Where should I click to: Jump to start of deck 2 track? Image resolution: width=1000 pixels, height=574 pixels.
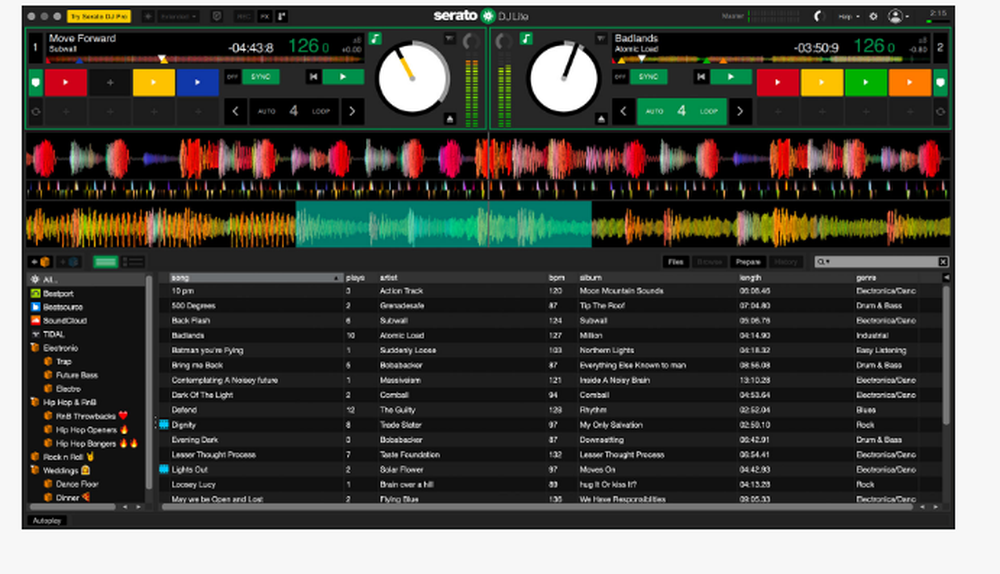point(701,77)
